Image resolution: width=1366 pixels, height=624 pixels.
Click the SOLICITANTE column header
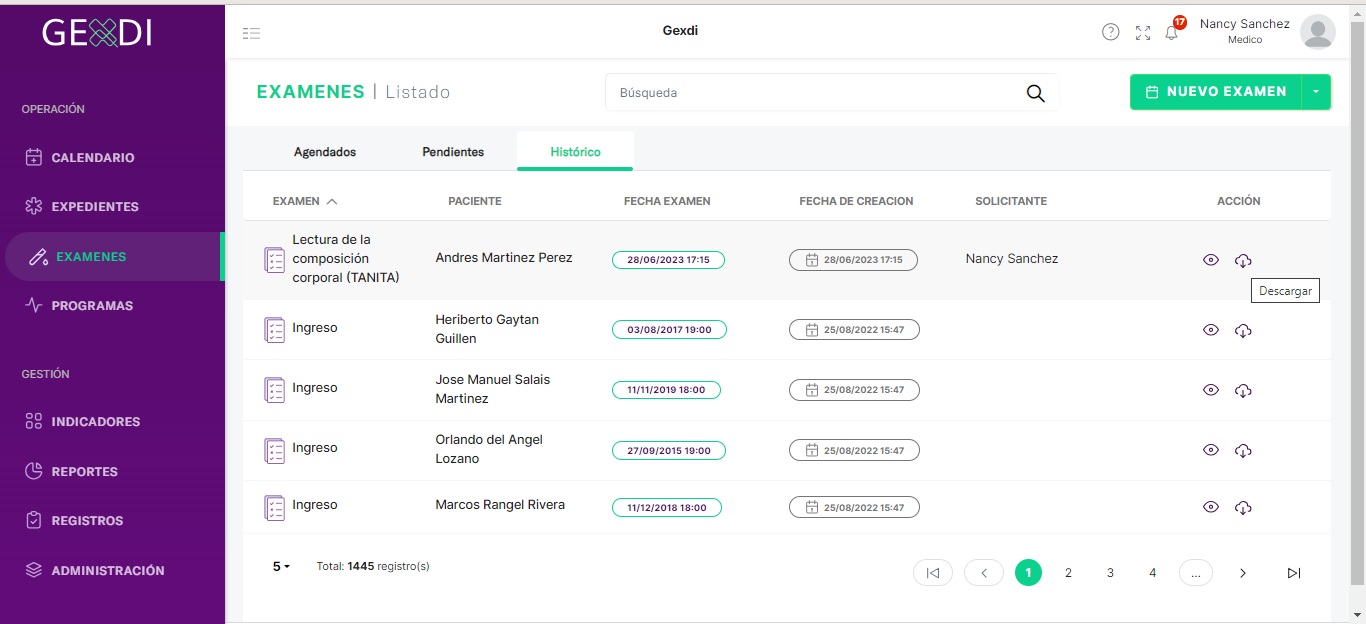click(1011, 201)
